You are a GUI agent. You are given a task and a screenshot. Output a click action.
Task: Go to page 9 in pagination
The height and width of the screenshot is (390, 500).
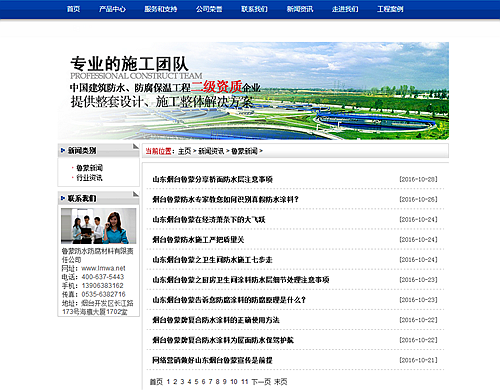pos(224,382)
